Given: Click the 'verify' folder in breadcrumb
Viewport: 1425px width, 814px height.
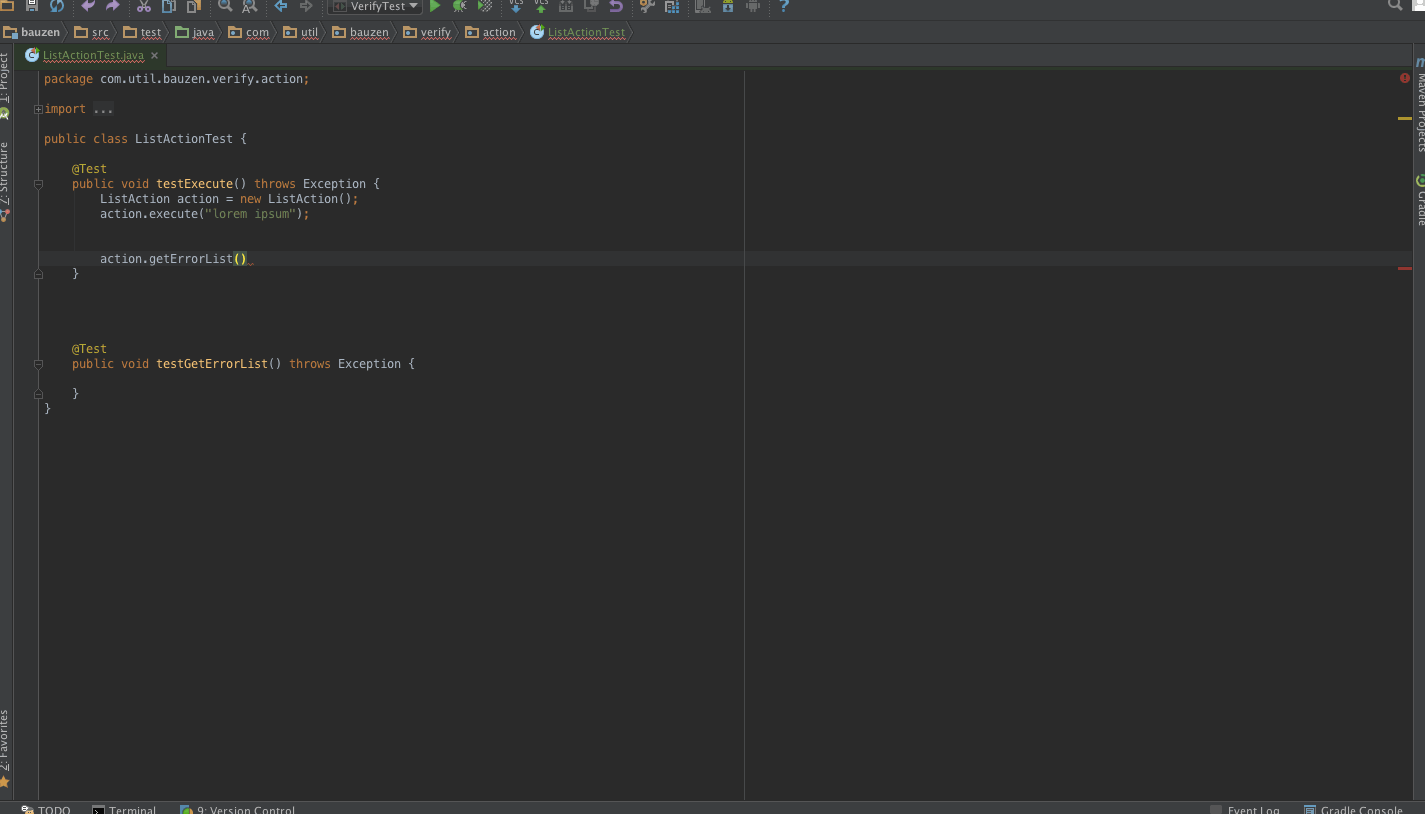Looking at the screenshot, I should (x=435, y=32).
